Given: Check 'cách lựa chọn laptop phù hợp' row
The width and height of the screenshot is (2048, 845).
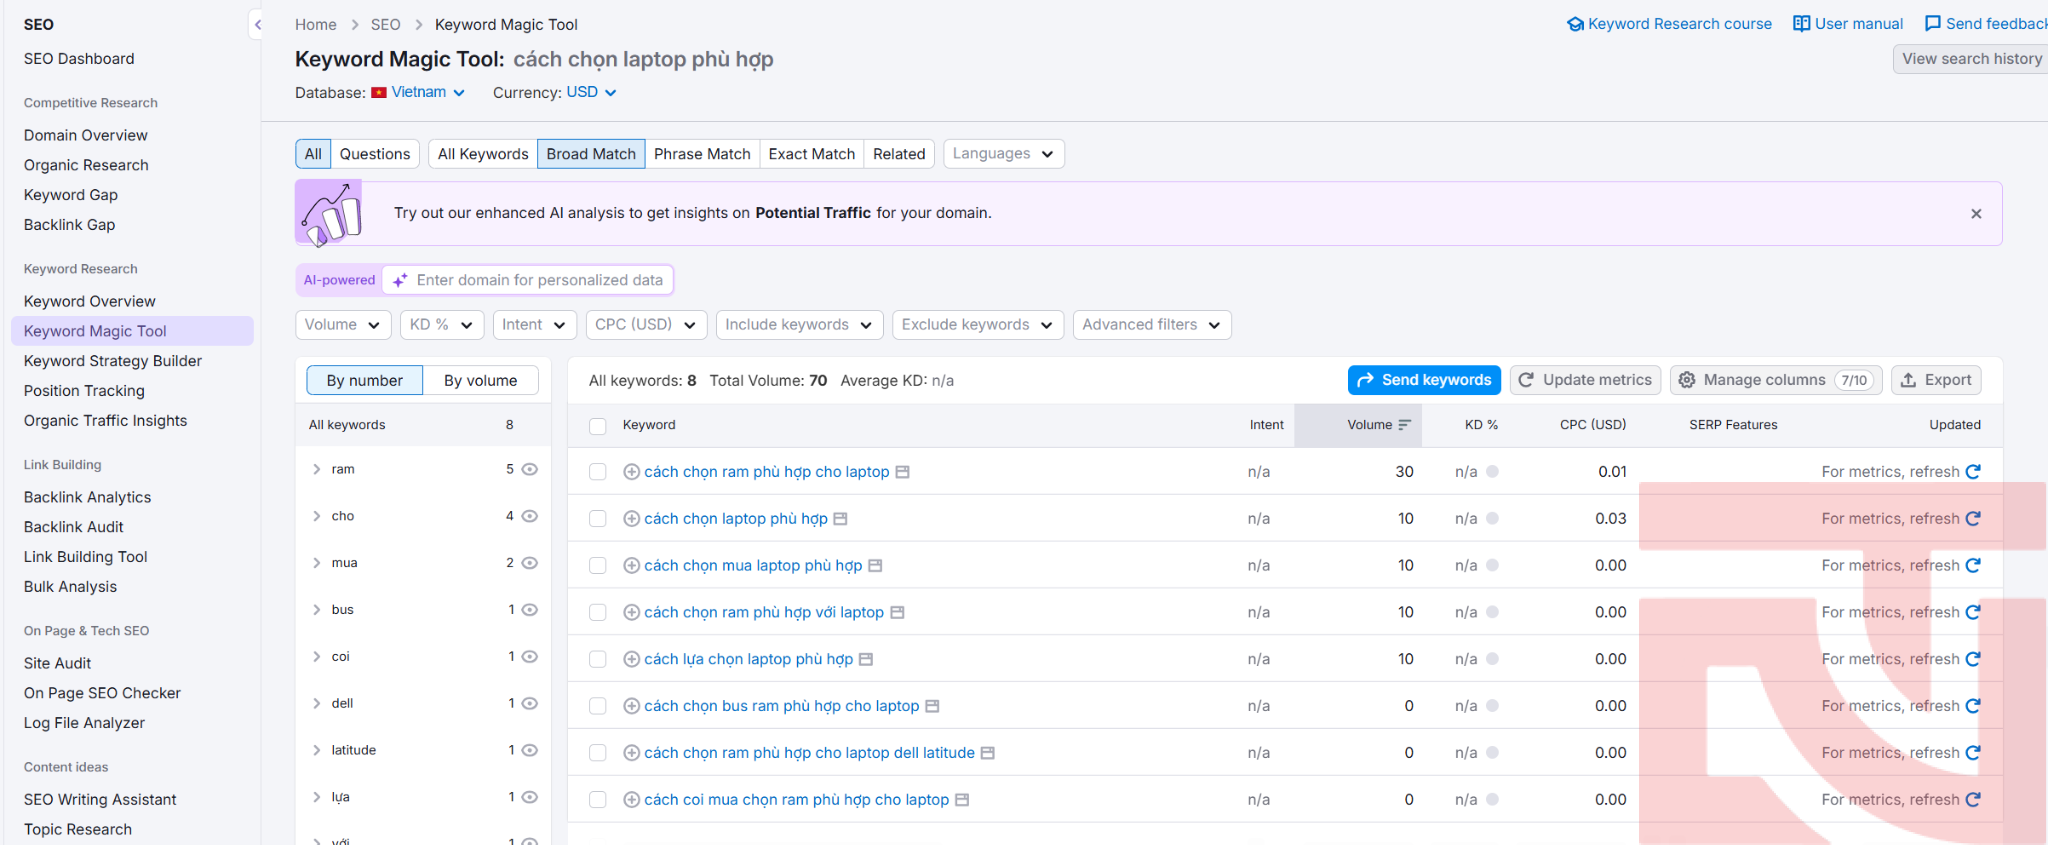Looking at the screenshot, I should click(598, 659).
